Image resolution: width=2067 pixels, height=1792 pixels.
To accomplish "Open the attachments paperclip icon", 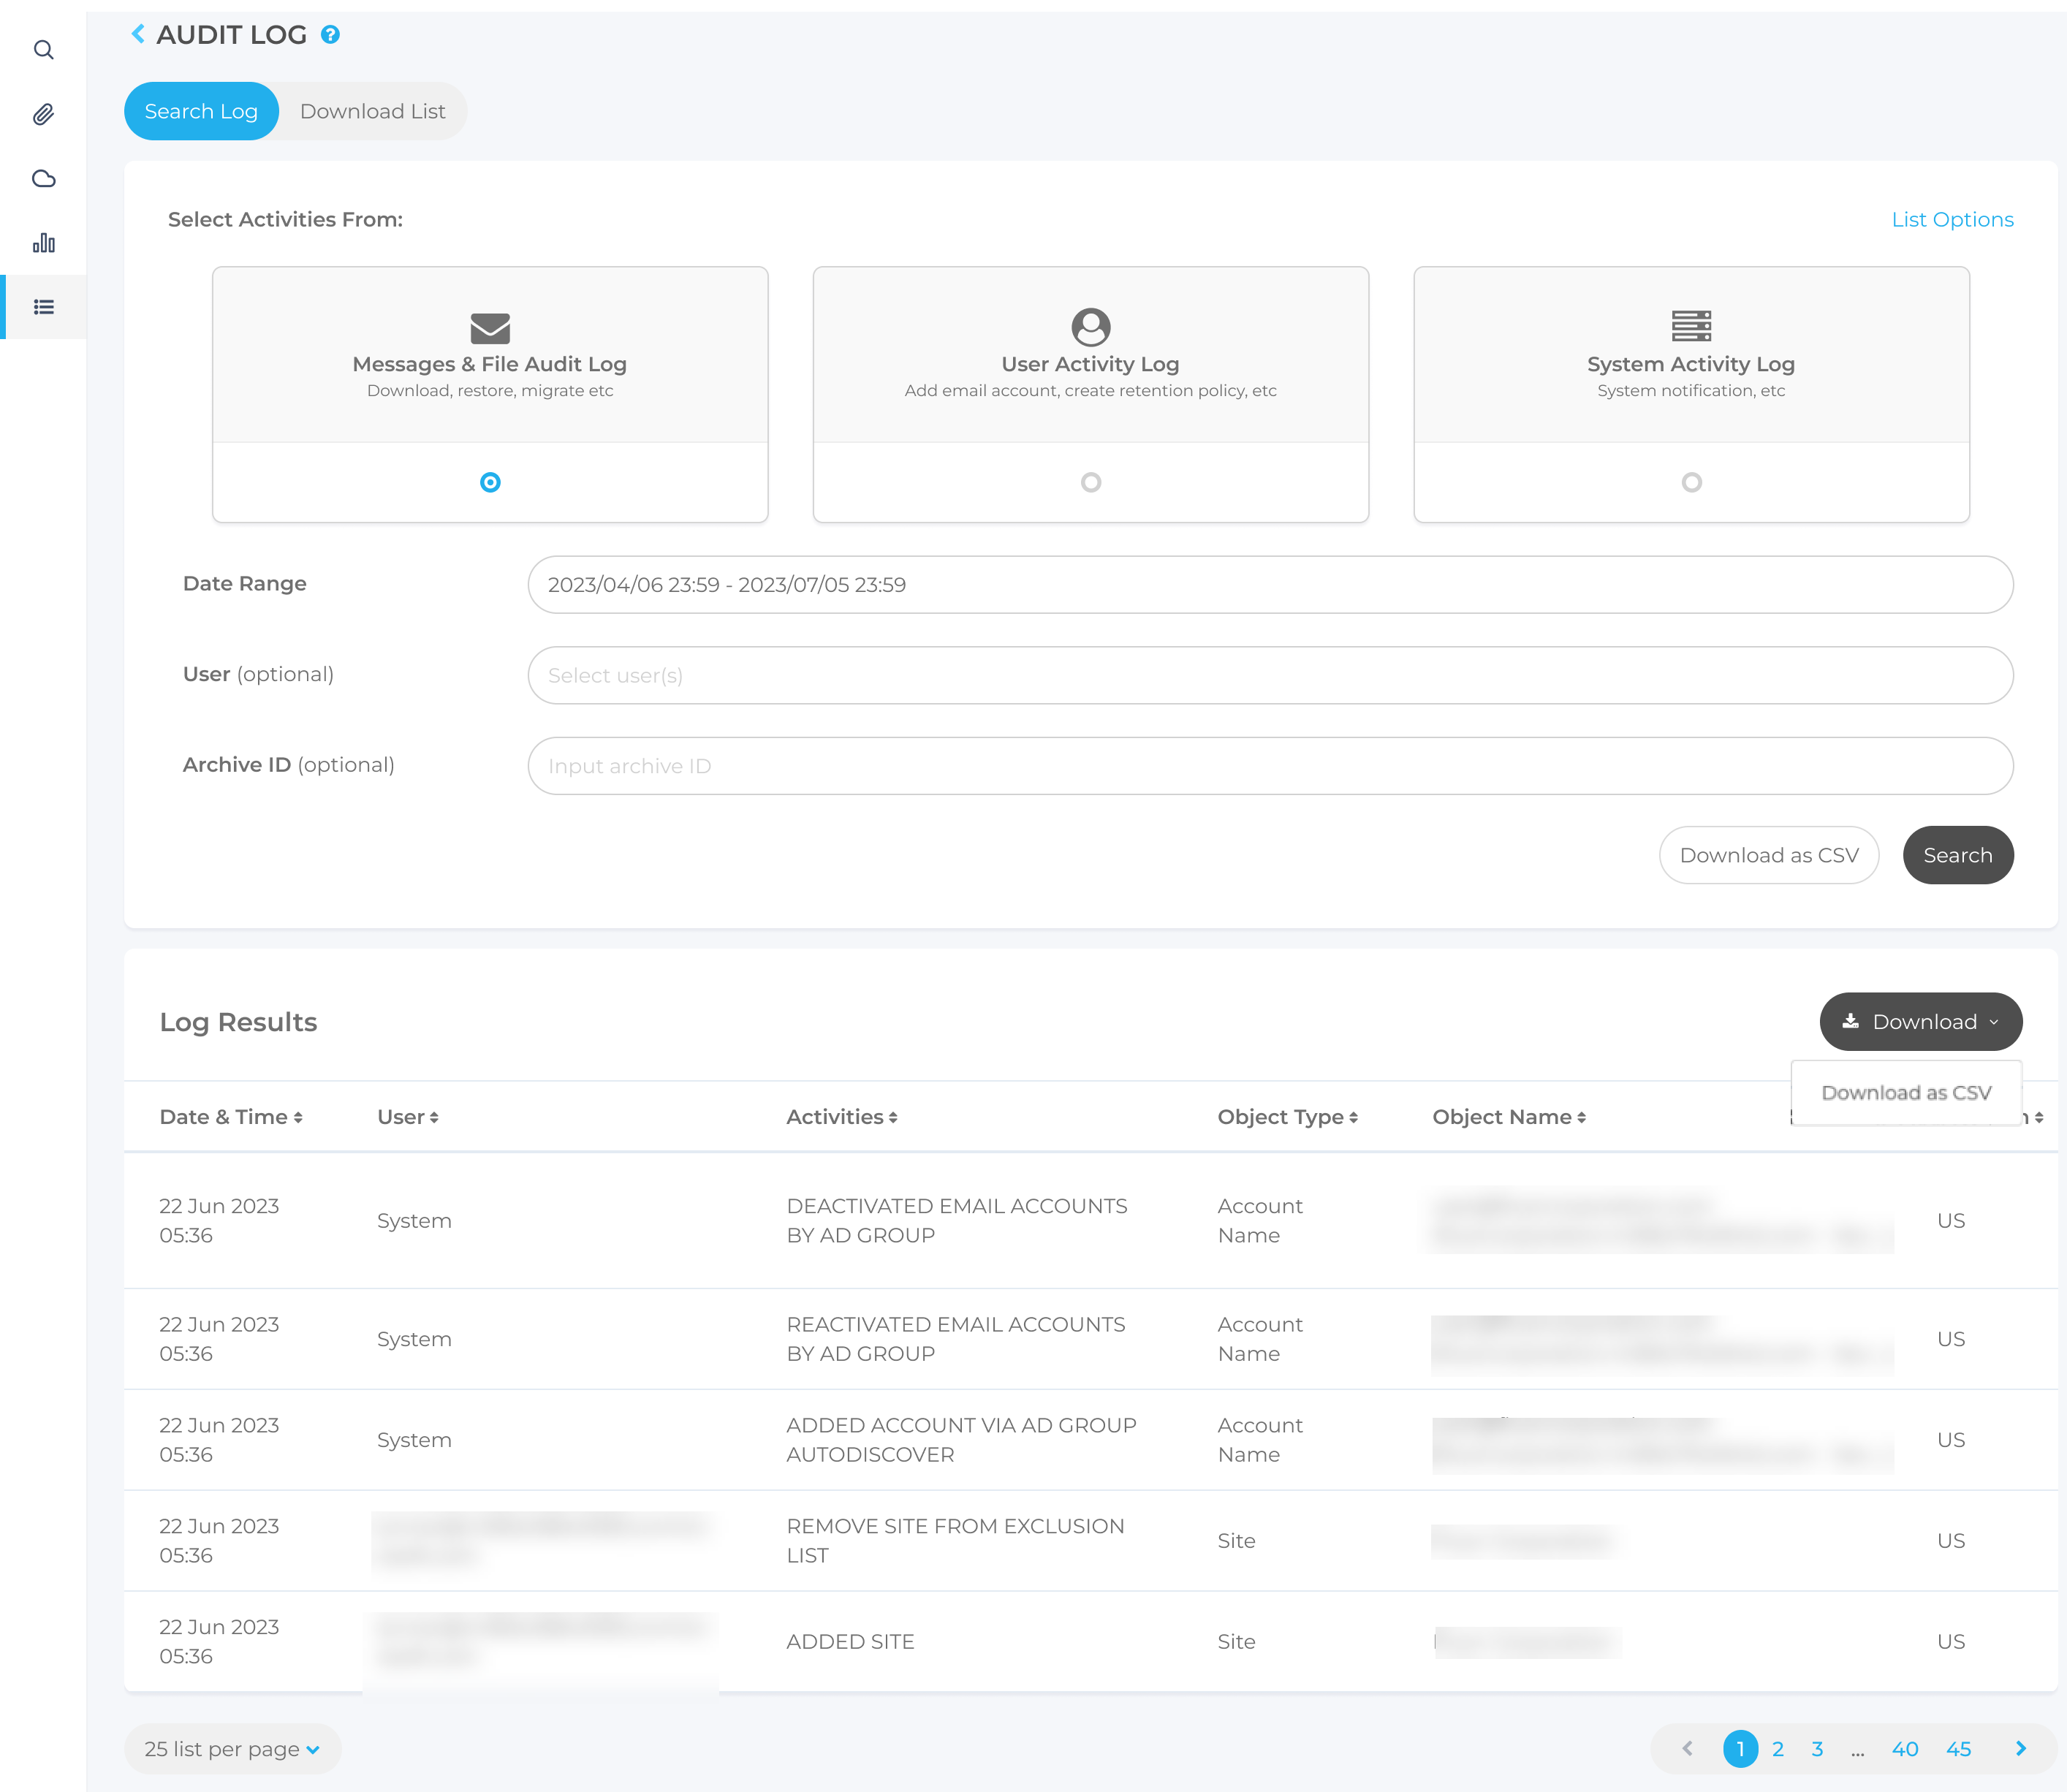I will (43, 114).
